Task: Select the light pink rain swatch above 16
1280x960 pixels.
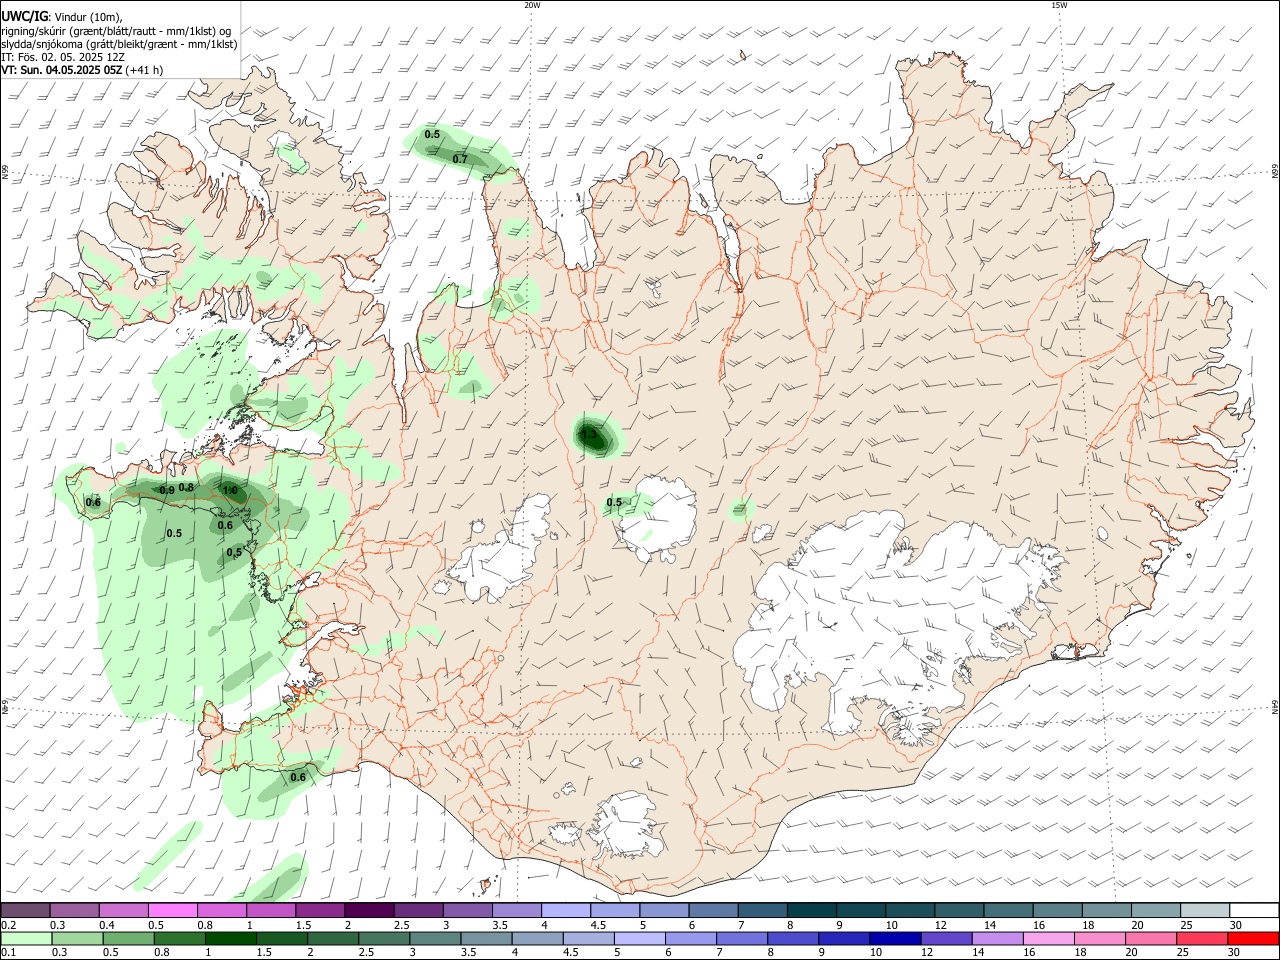Action: coord(1048,938)
